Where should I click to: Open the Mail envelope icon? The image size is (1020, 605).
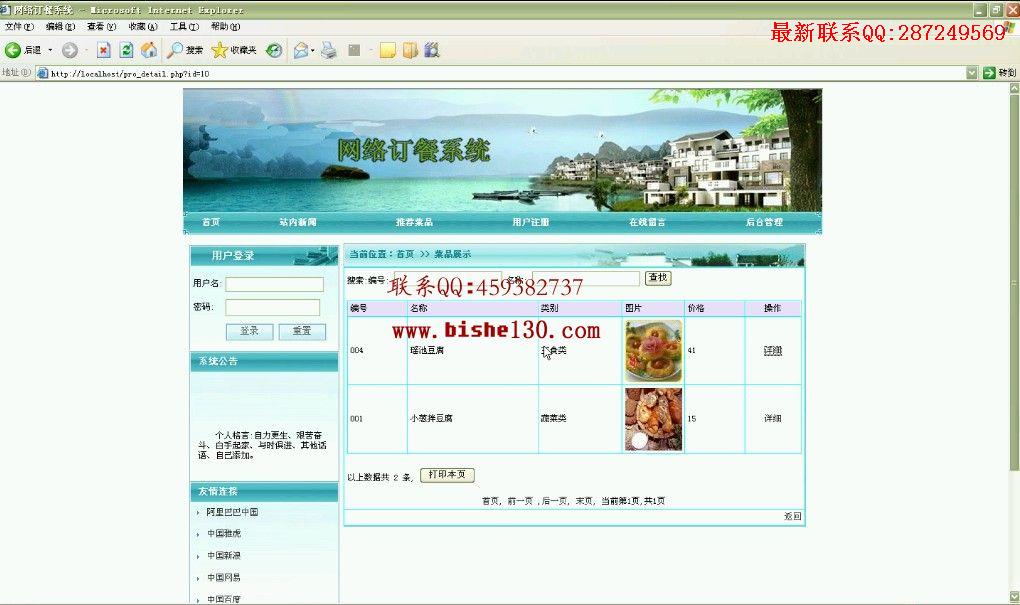click(301, 50)
